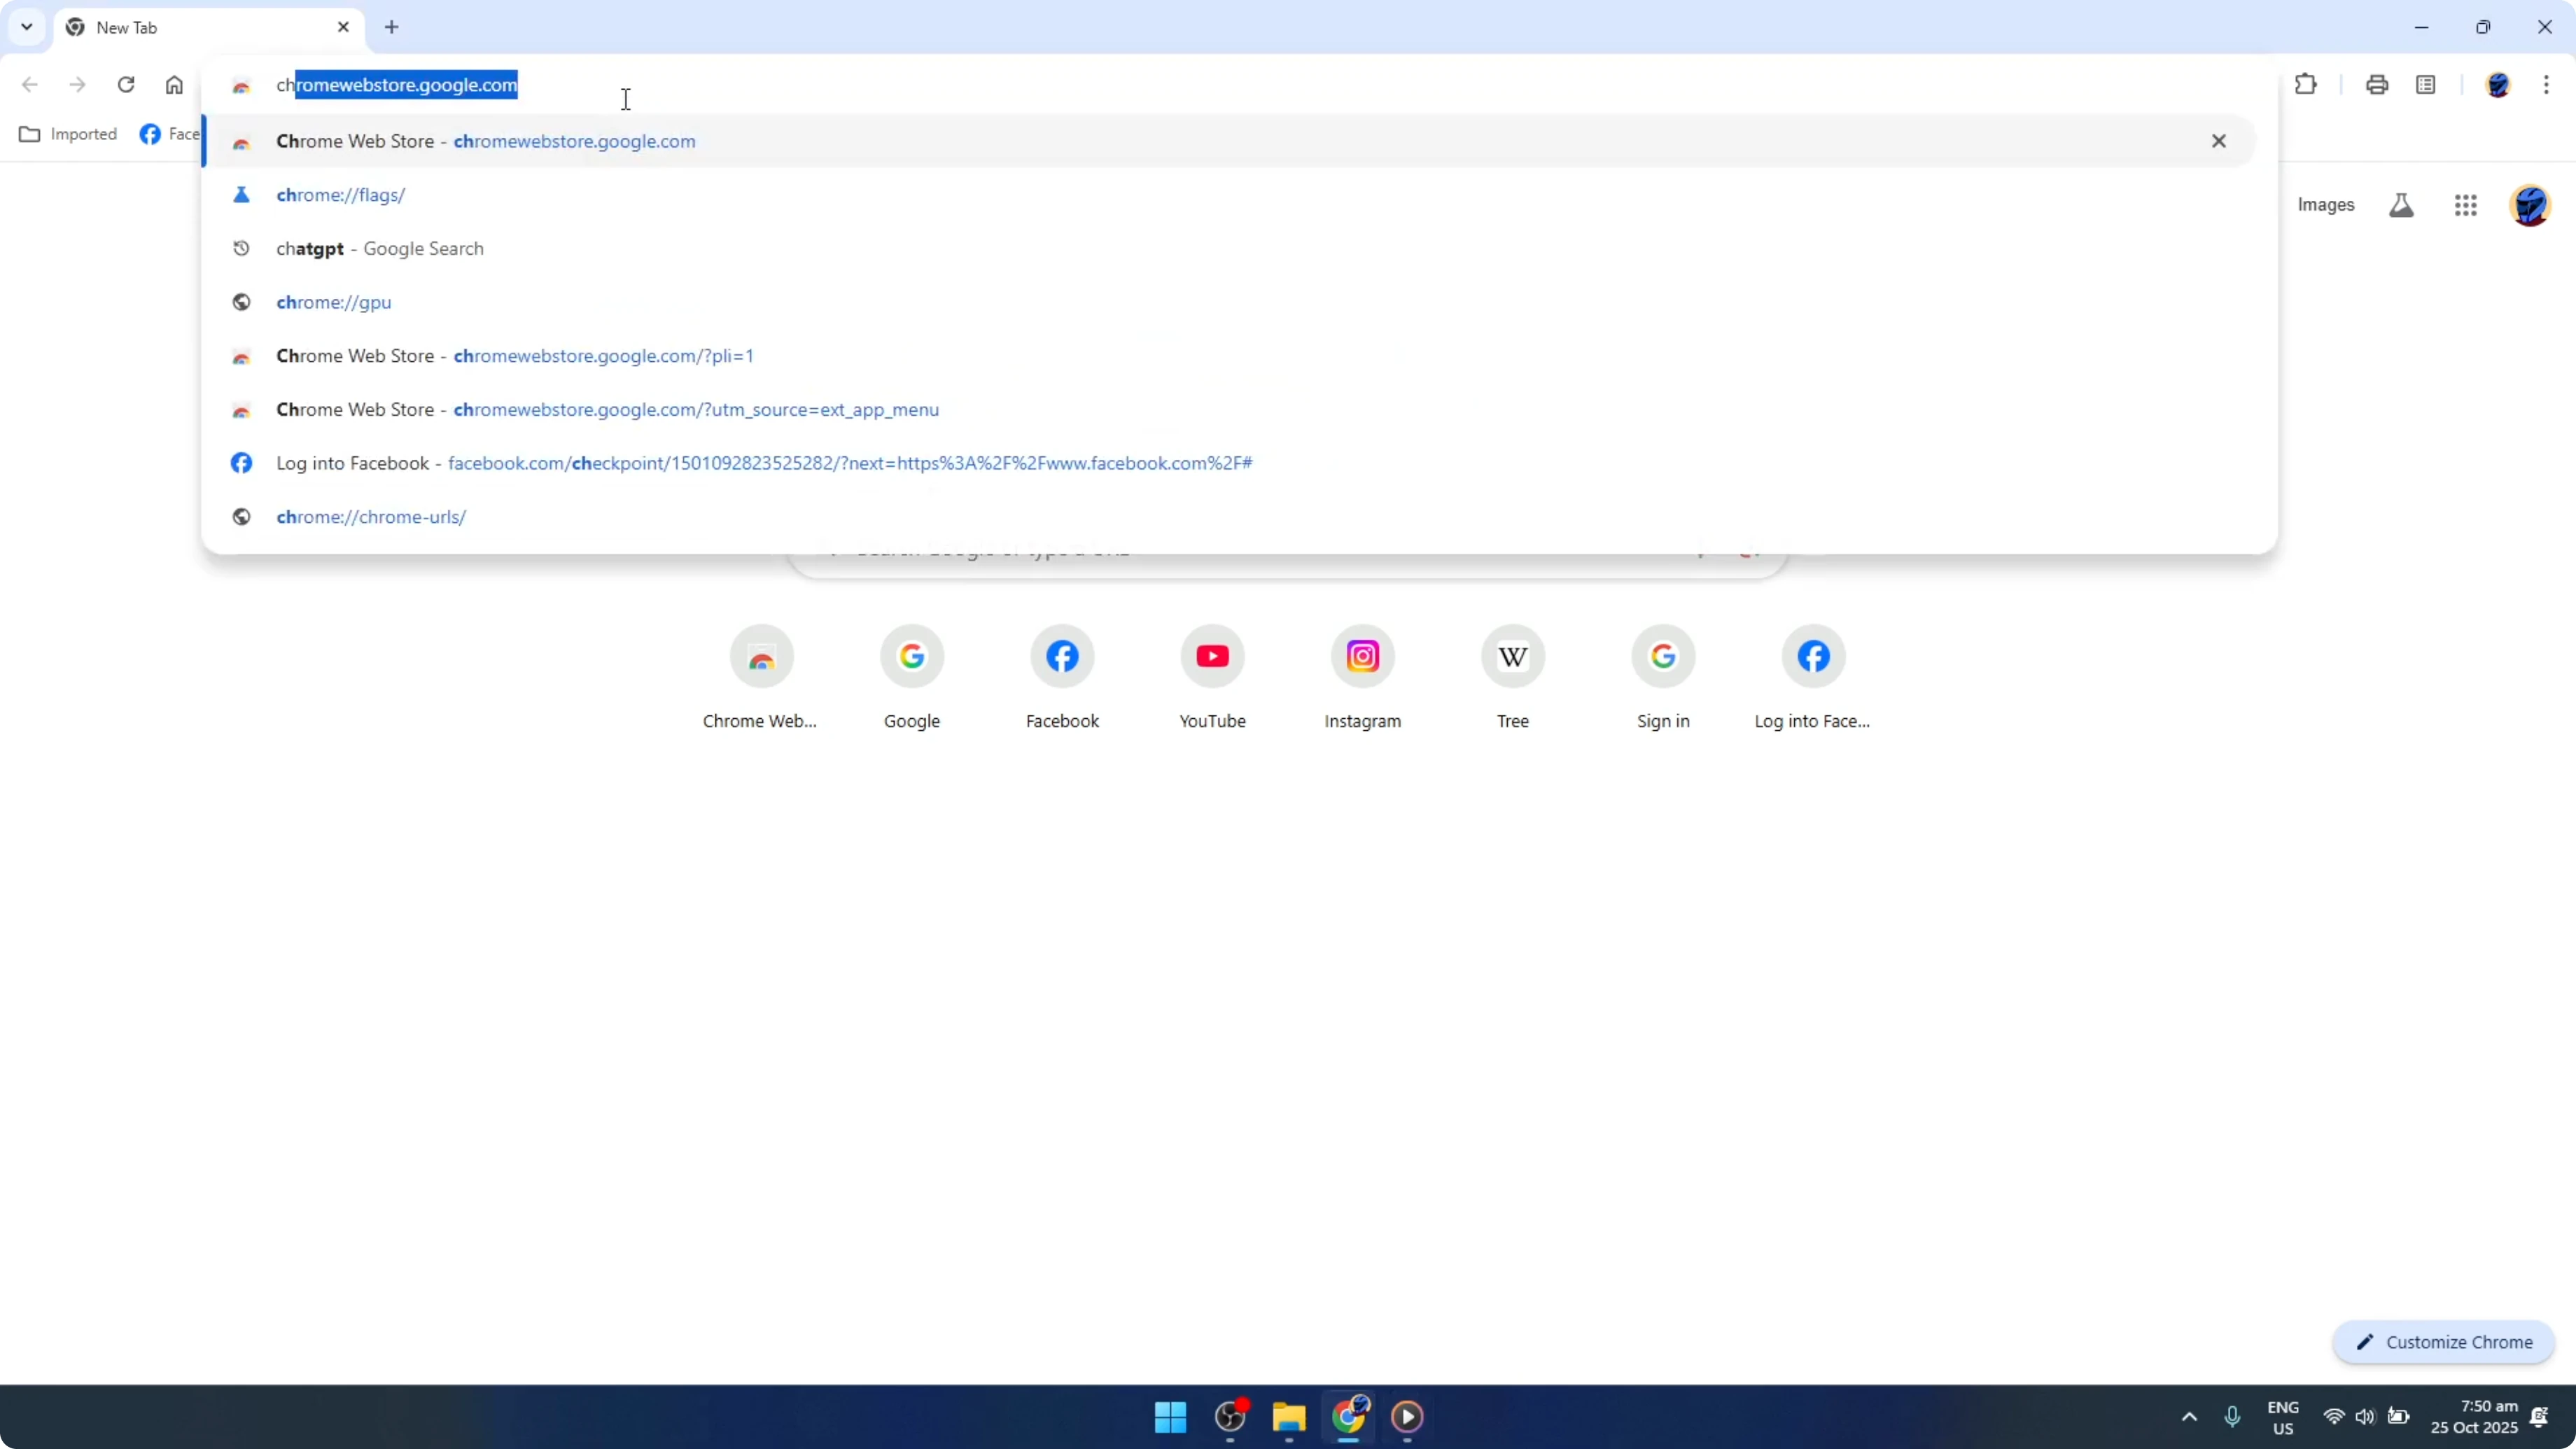
Task: Open the tab search dropdown
Action: 27,27
